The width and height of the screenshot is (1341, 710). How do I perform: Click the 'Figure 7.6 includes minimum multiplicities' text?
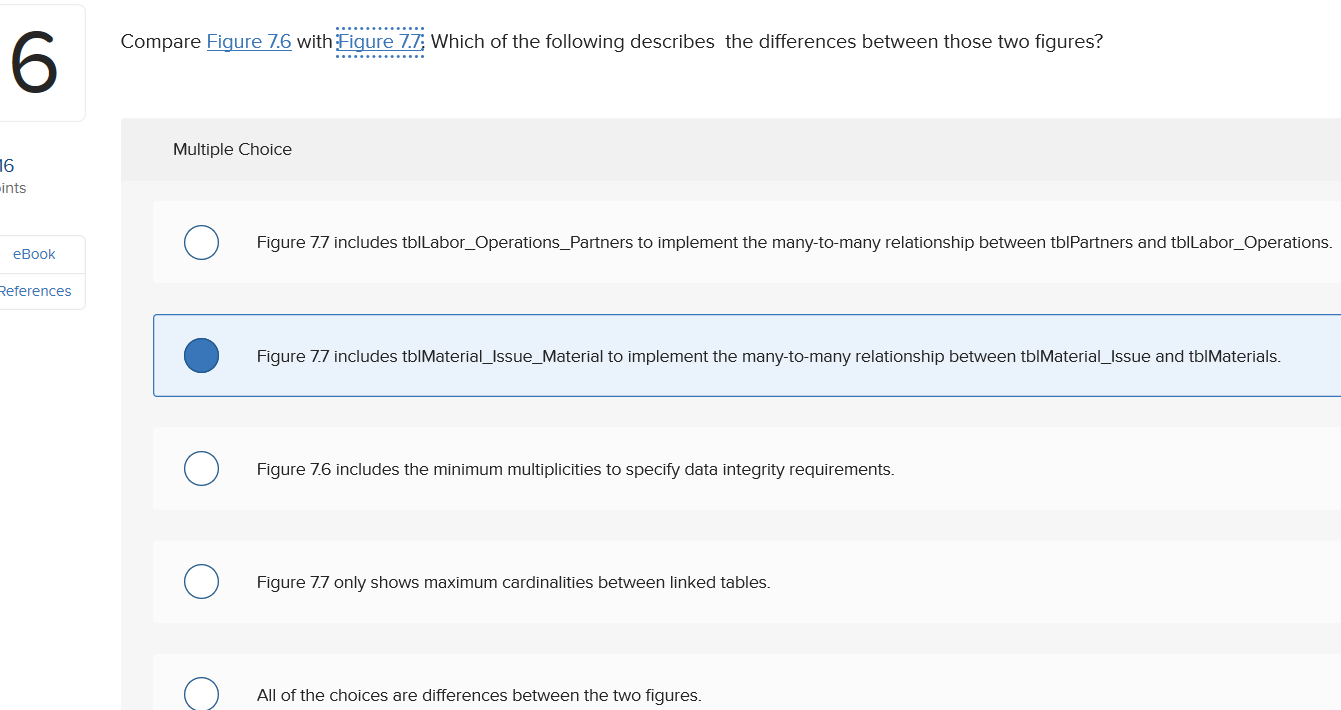(x=576, y=468)
